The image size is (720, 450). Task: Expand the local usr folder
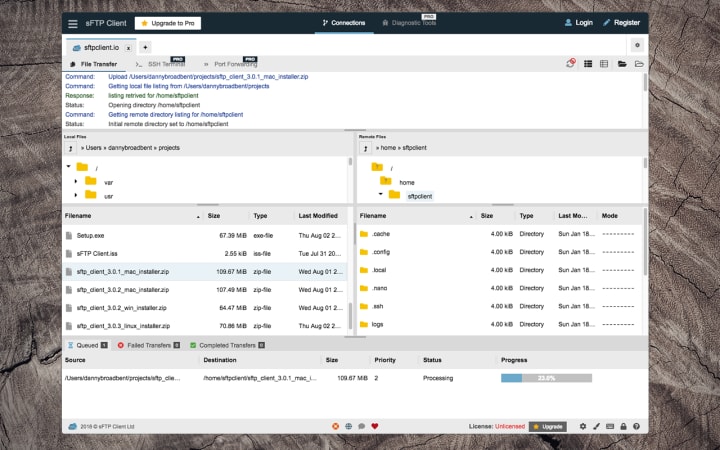click(76, 195)
